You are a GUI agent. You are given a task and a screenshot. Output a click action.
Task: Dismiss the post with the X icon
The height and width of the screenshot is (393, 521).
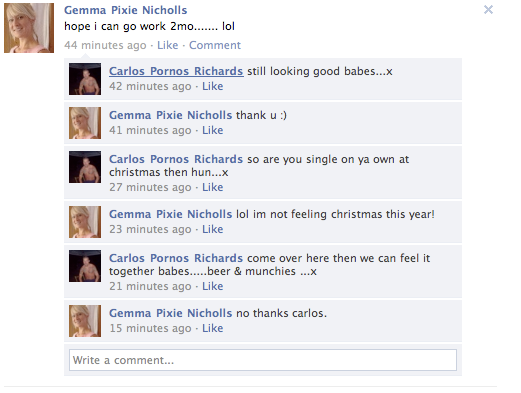[488, 10]
